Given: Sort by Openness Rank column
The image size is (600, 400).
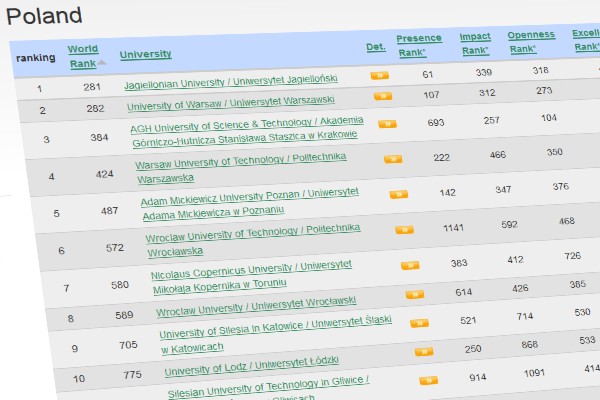Looking at the screenshot, I should pyautogui.click(x=531, y=42).
